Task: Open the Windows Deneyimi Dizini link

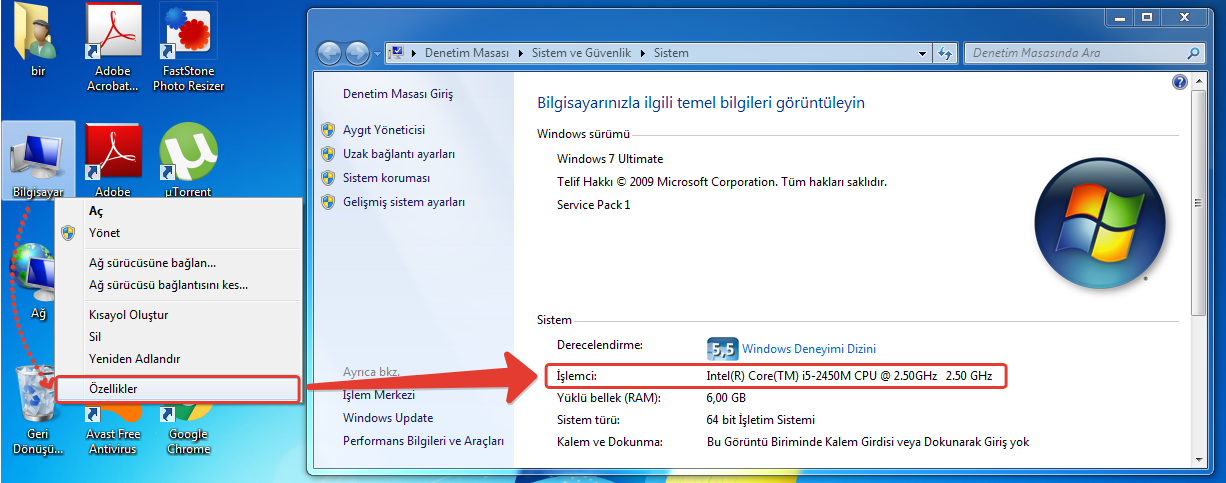Action: click(808, 349)
